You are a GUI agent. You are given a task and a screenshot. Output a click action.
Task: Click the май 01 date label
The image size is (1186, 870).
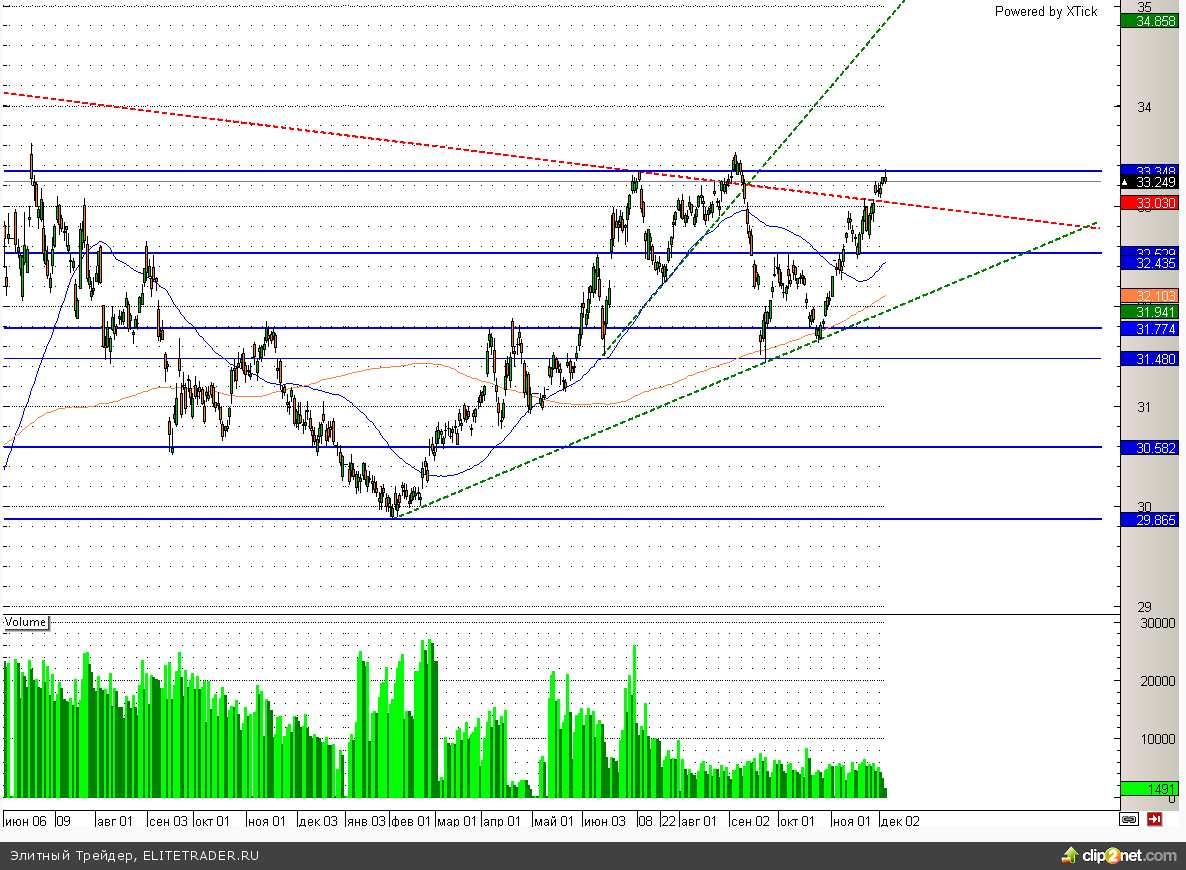[x=554, y=821]
